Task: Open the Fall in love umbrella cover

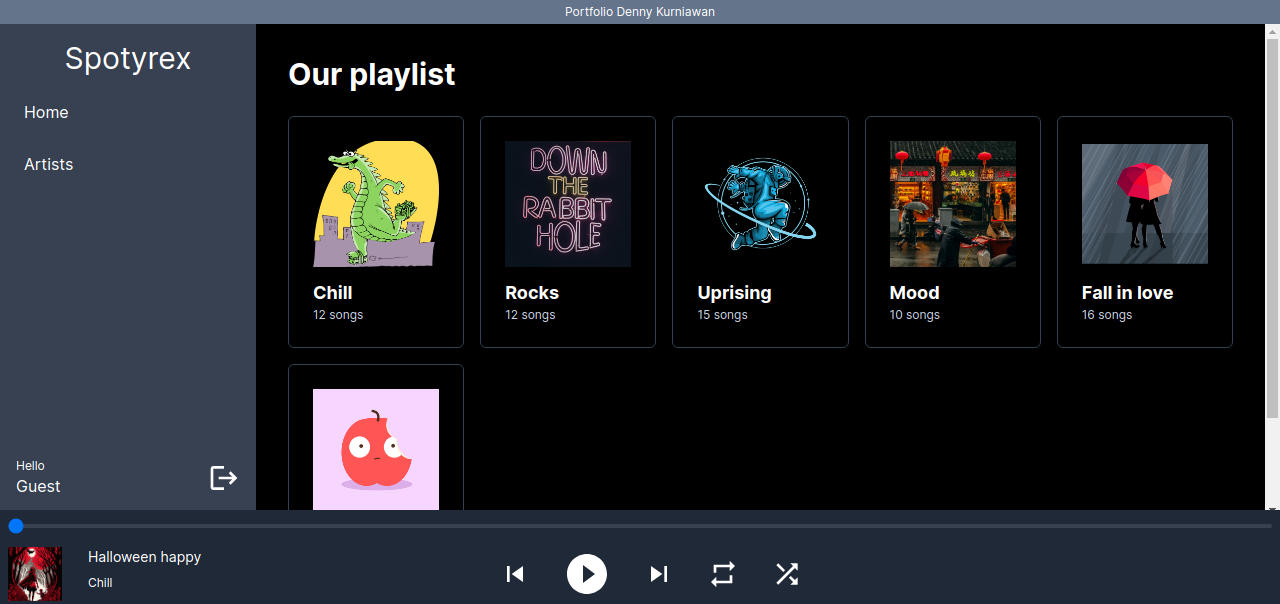Action: coord(1144,204)
